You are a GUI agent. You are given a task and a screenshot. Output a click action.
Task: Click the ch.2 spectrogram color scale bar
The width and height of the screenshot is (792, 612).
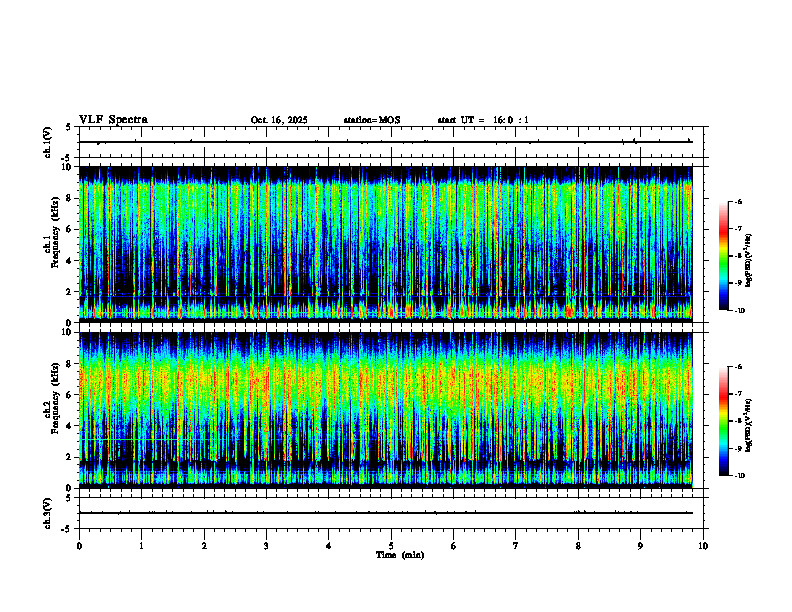pyautogui.click(x=723, y=421)
